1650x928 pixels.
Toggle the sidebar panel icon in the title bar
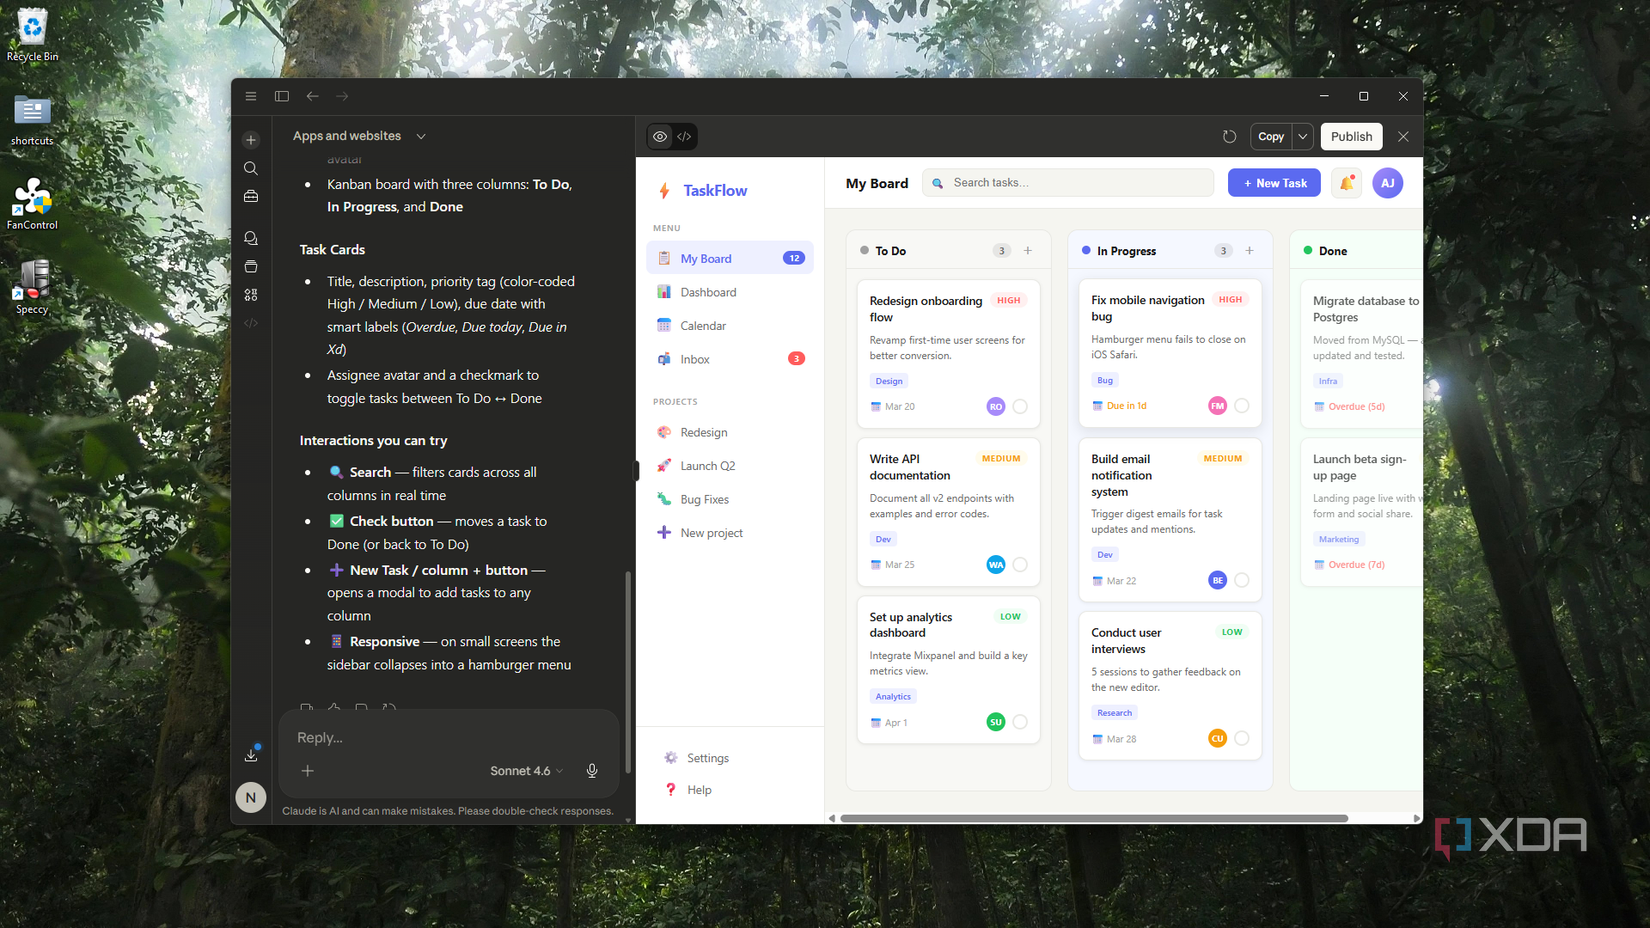pyautogui.click(x=282, y=96)
